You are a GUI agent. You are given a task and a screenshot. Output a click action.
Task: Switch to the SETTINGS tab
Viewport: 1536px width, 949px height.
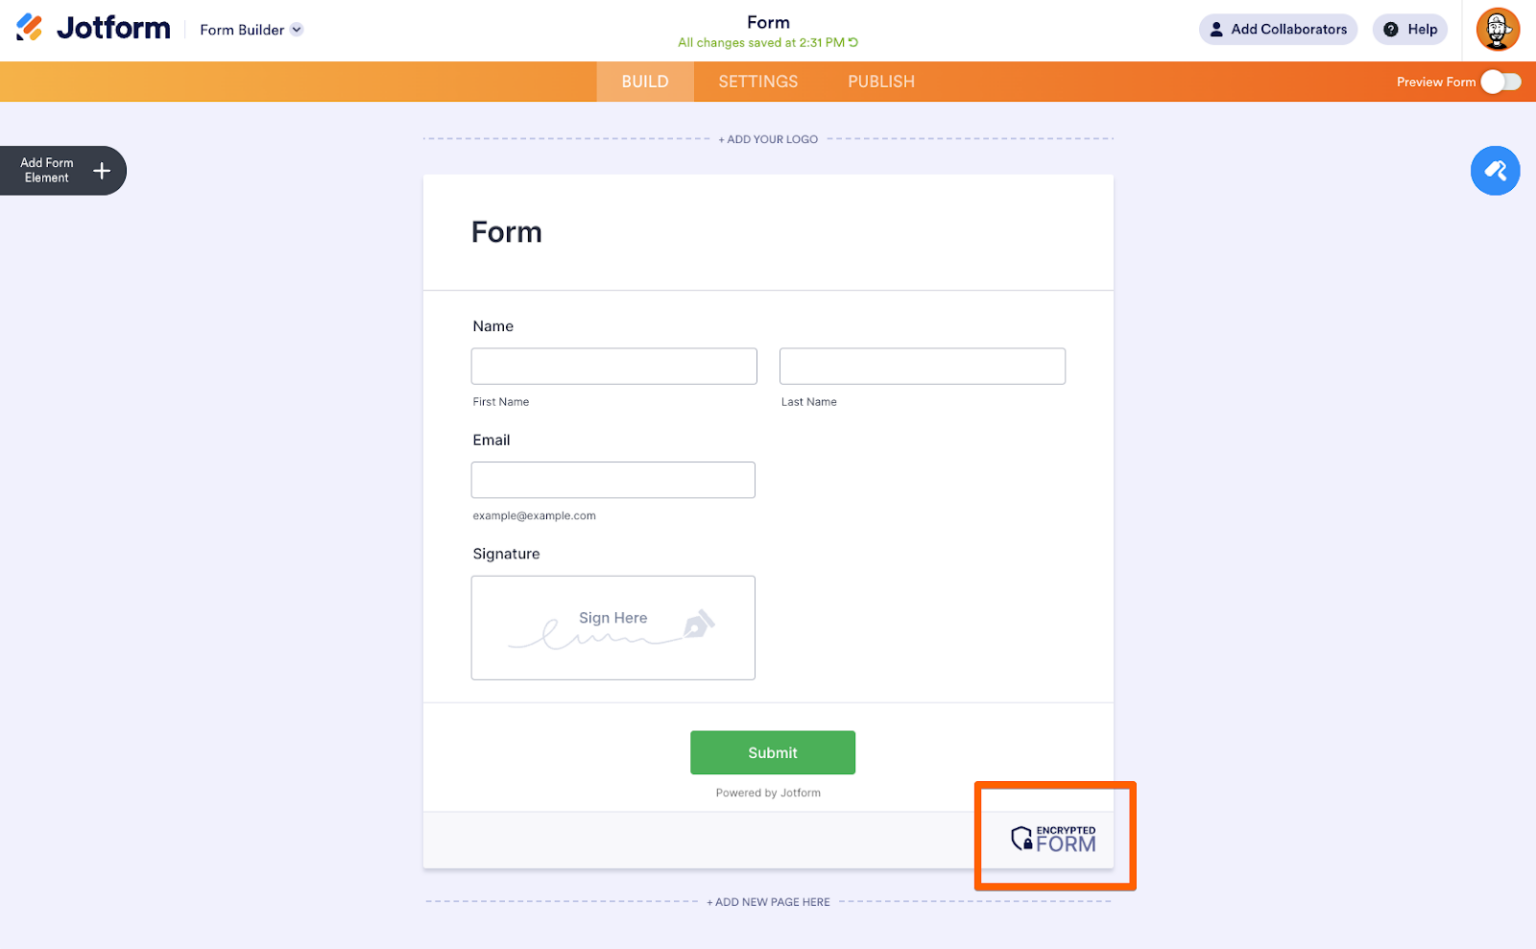coord(757,81)
